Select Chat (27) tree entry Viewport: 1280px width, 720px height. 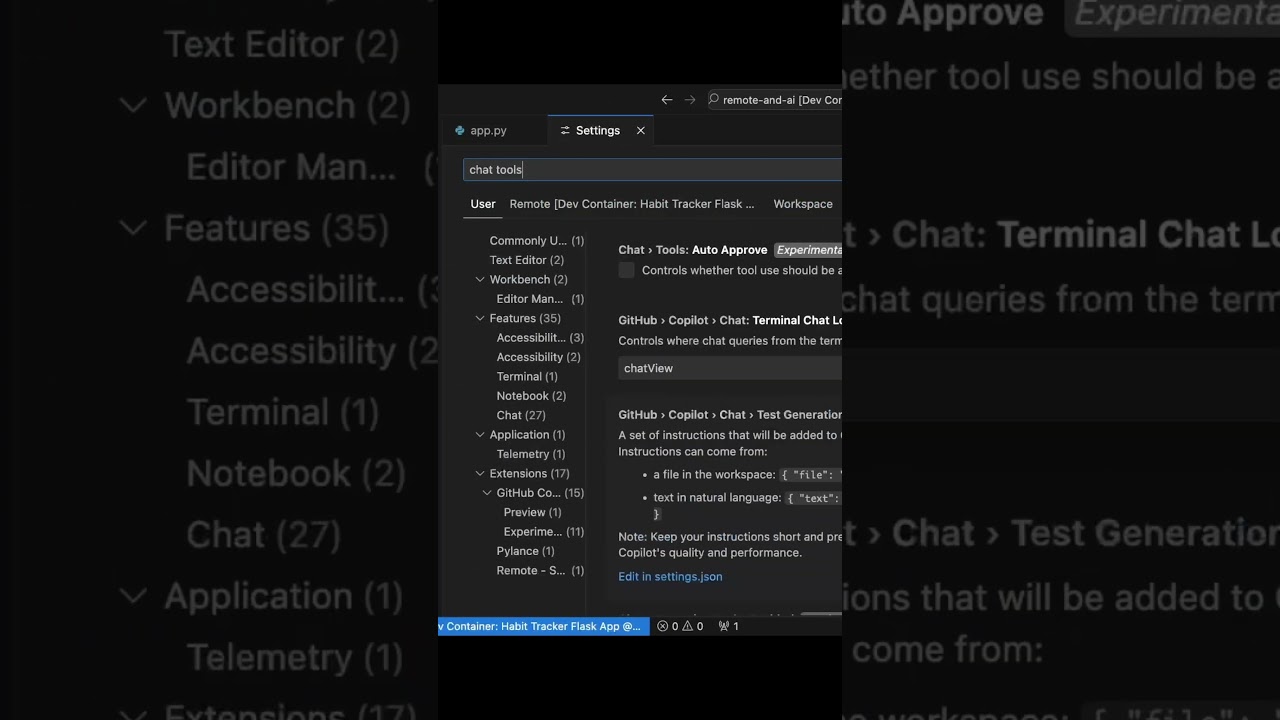(521, 415)
